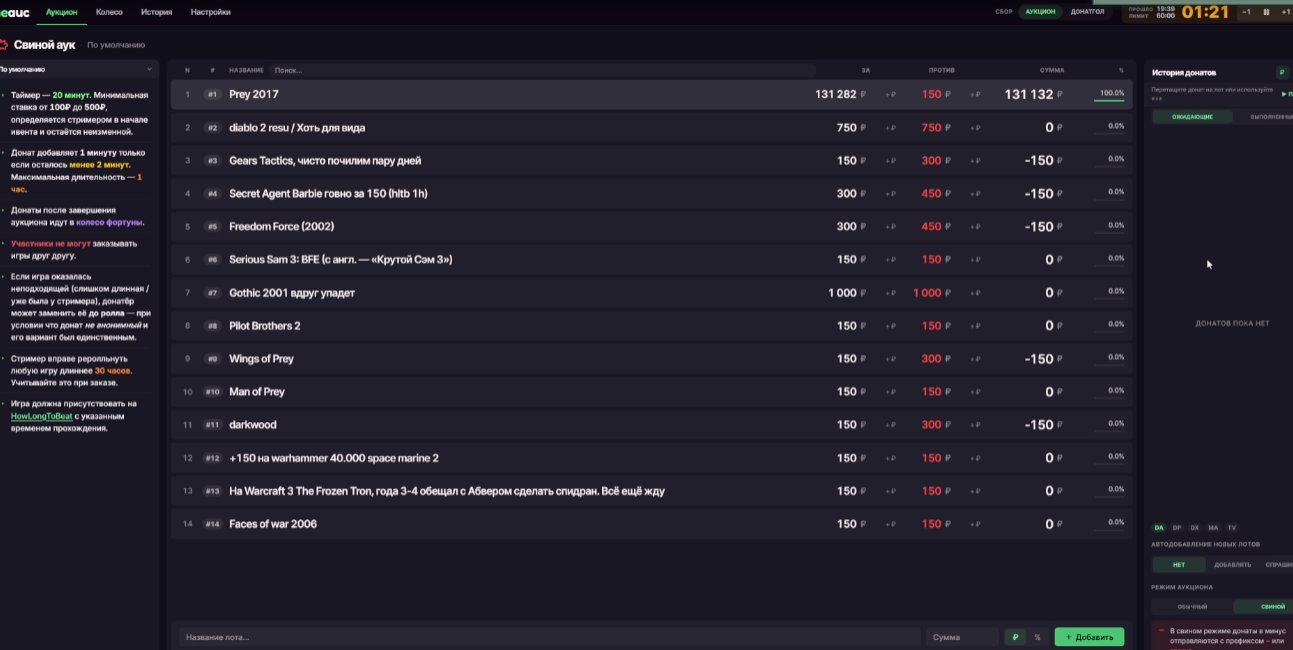This screenshot has height=650, width=1293.
Task: Click the green Добавить button
Action: [1089, 637]
